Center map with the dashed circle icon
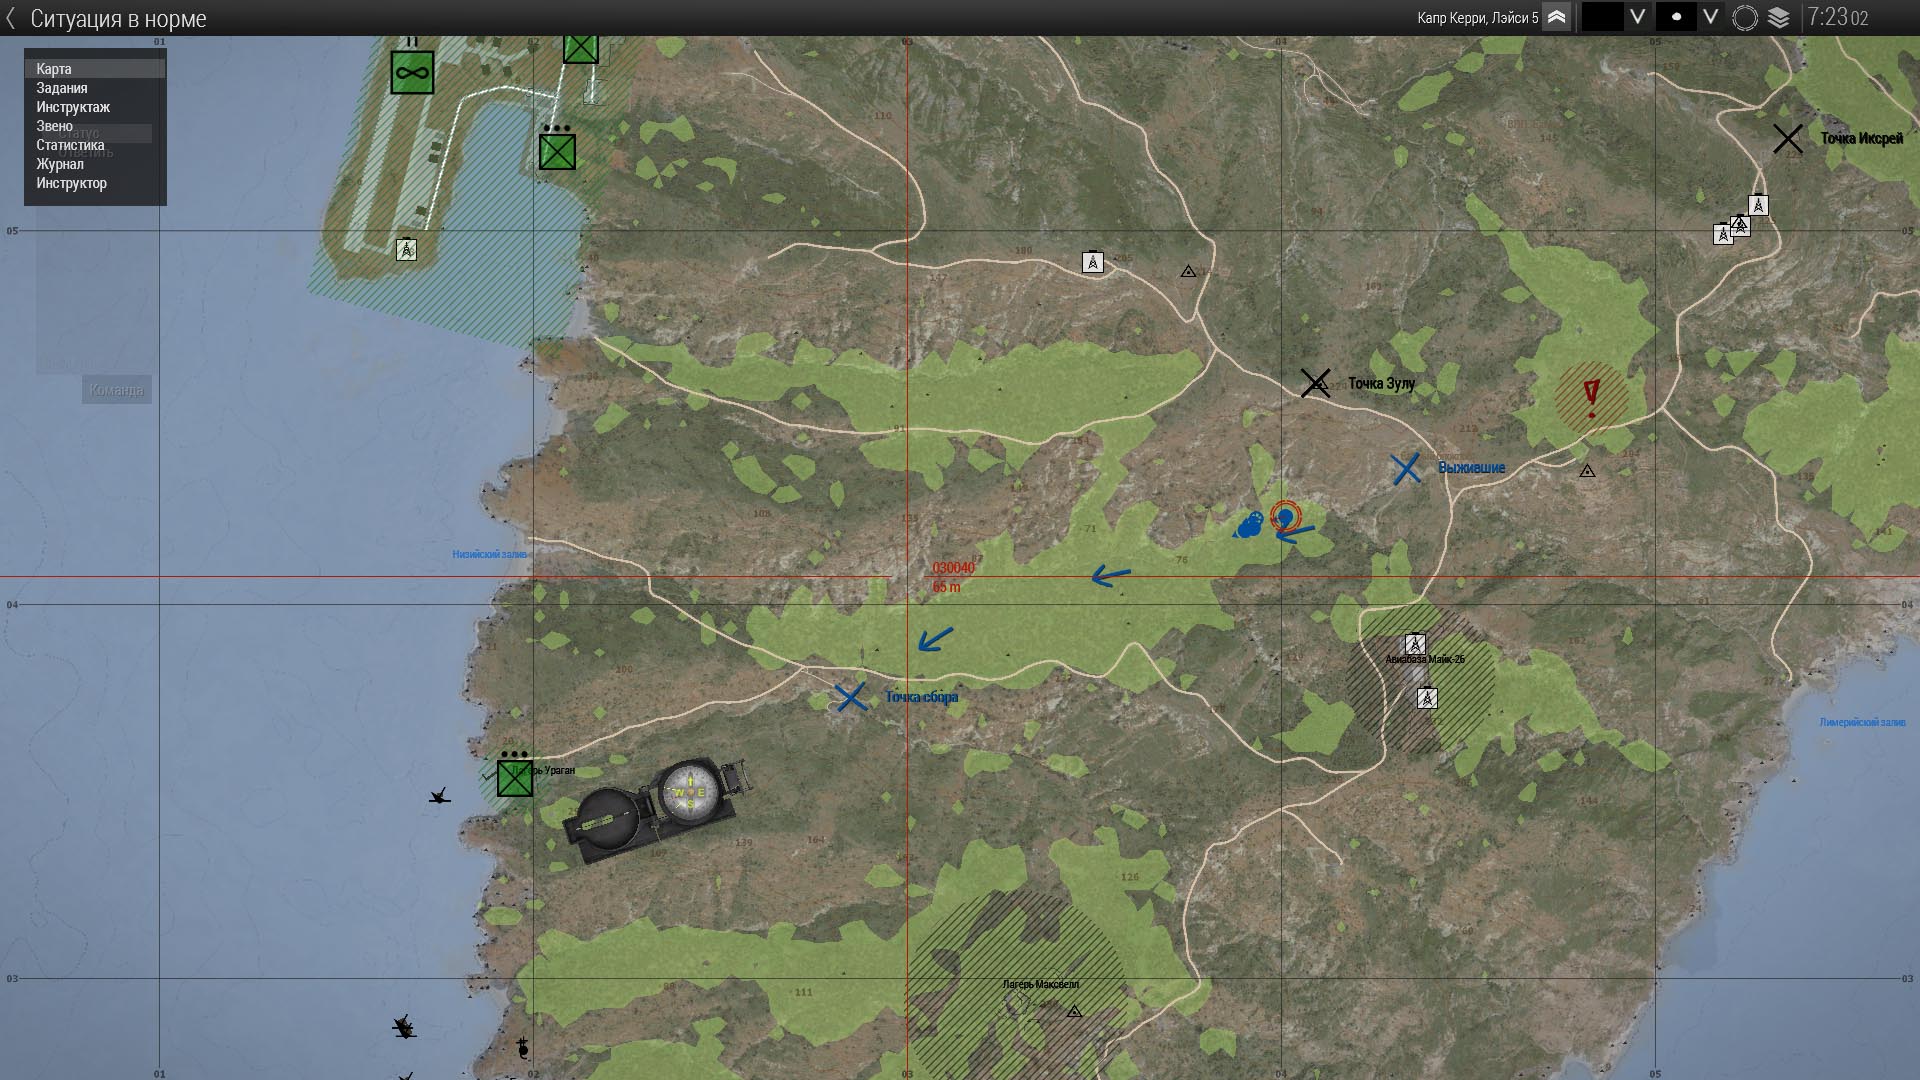The height and width of the screenshot is (1080, 1920). pos(1745,18)
